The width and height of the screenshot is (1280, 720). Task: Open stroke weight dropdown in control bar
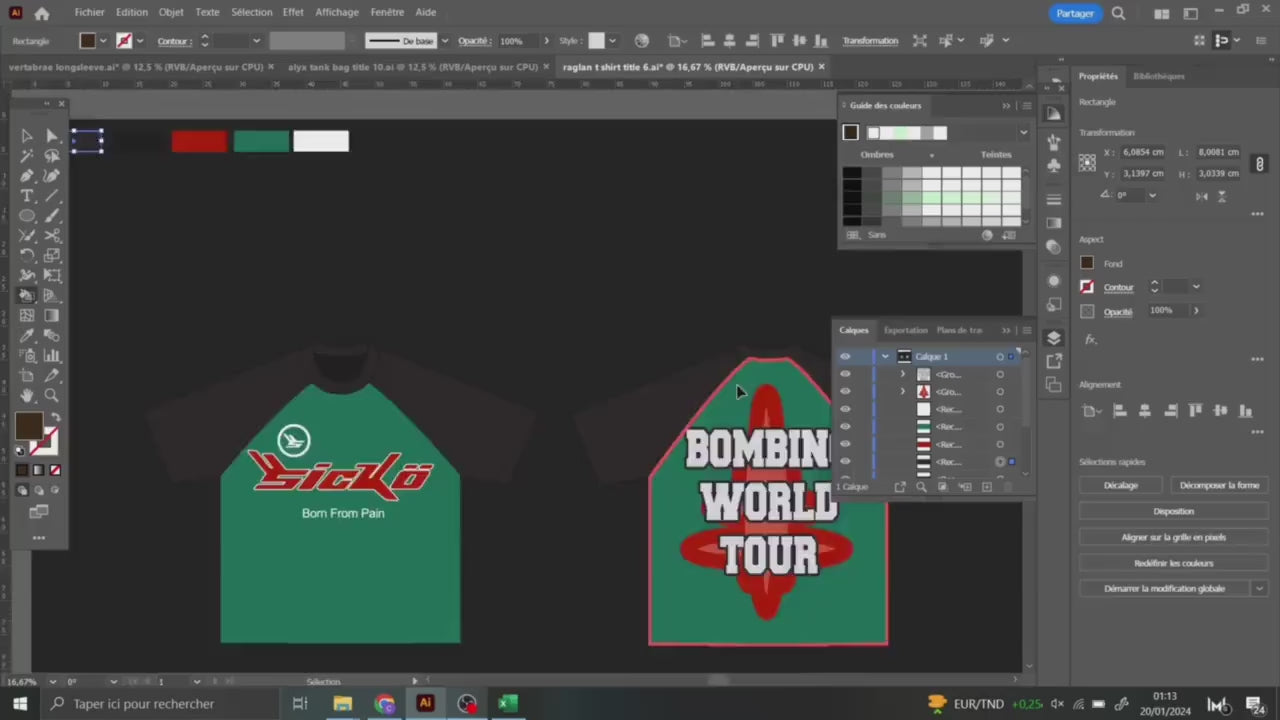point(256,41)
